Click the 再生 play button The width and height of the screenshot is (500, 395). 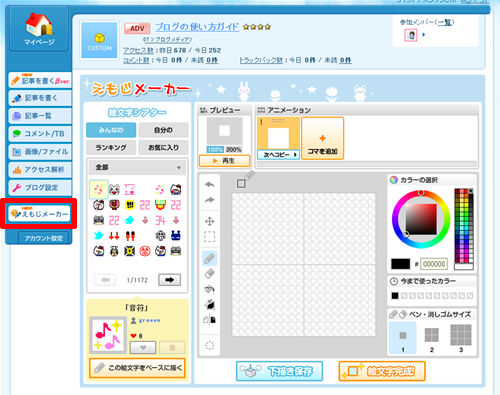[x=224, y=161]
